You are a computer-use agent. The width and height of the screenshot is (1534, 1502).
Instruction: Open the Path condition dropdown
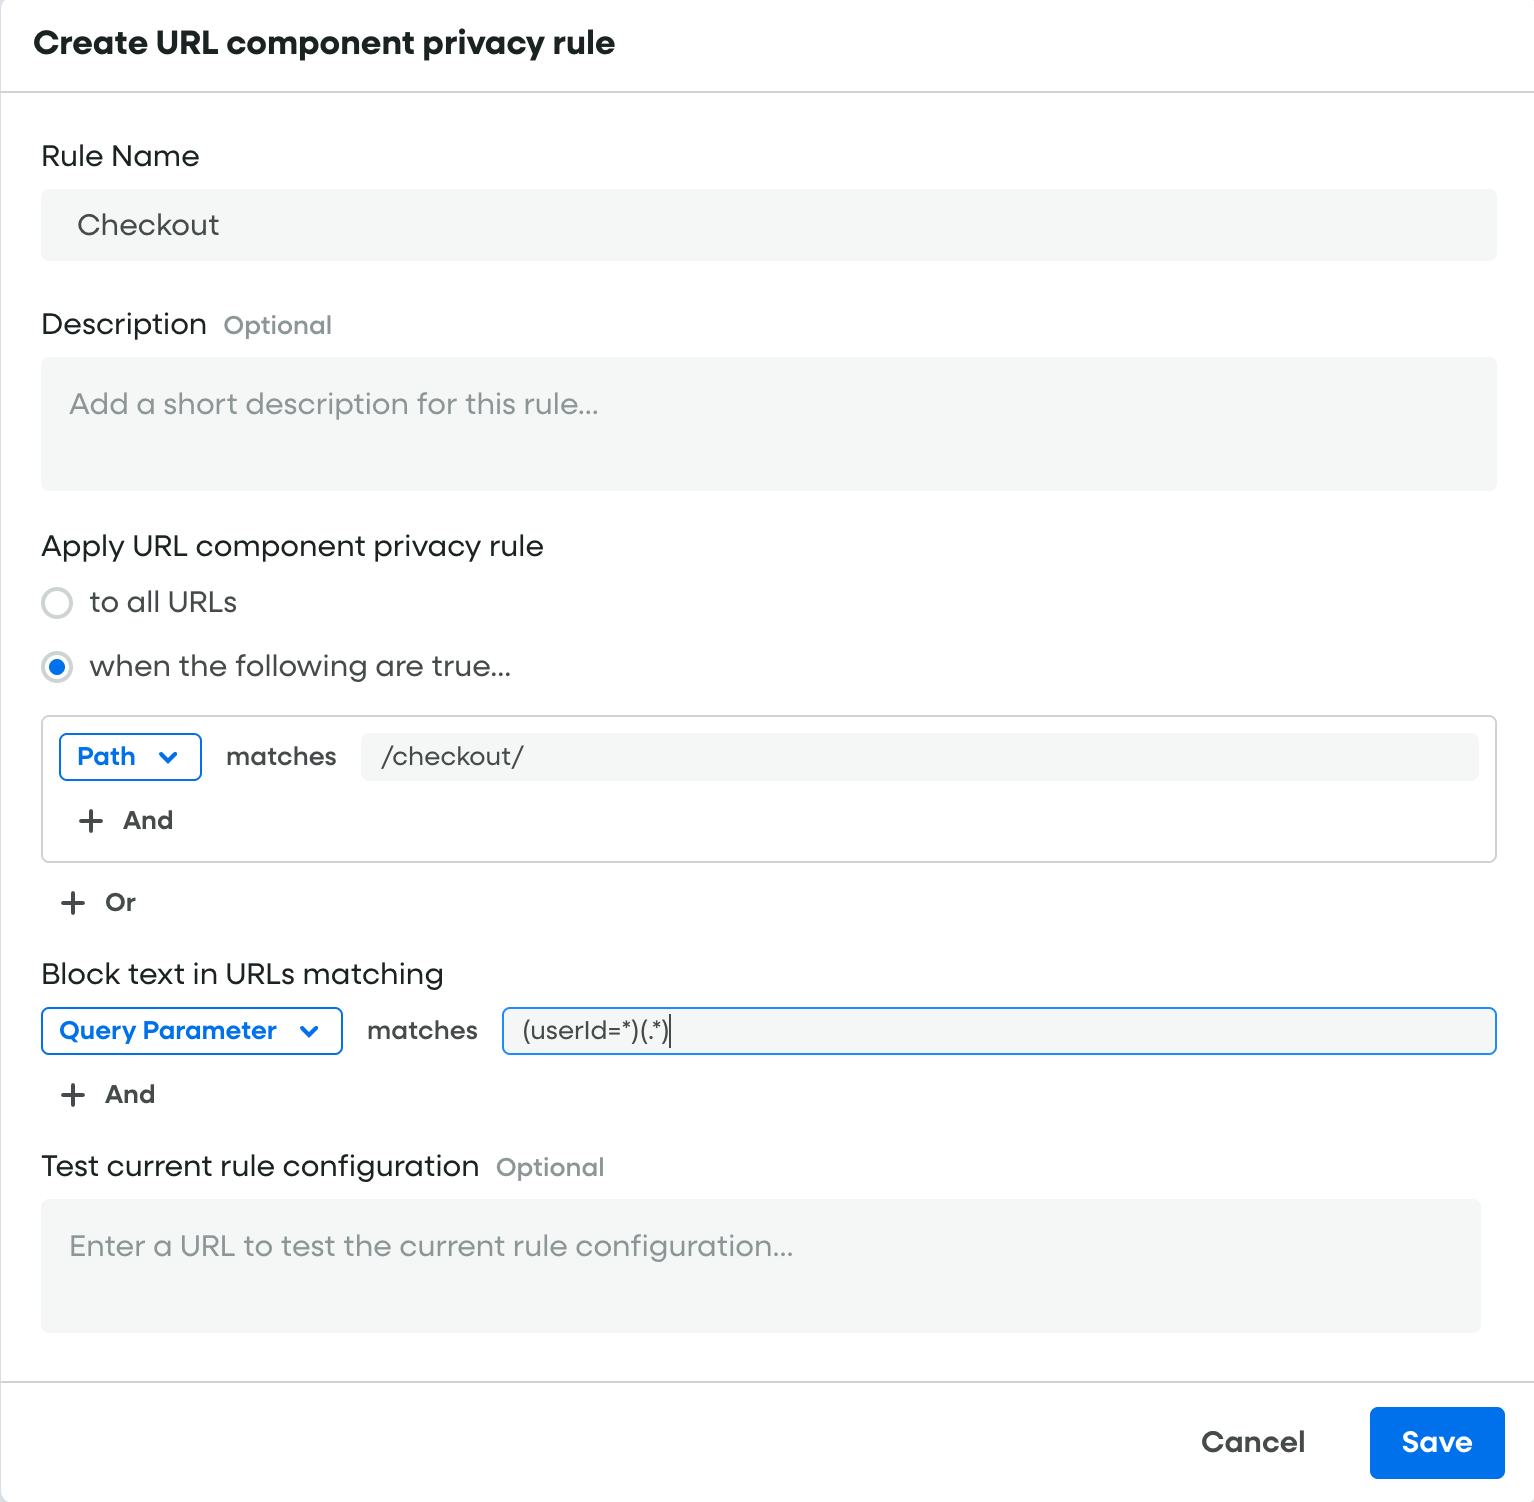[x=130, y=757]
